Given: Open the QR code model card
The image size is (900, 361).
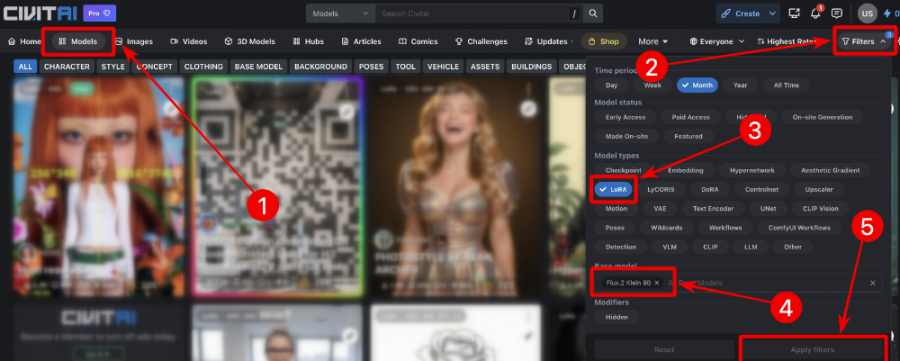Looking at the screenshot, I should coord(278,187).
